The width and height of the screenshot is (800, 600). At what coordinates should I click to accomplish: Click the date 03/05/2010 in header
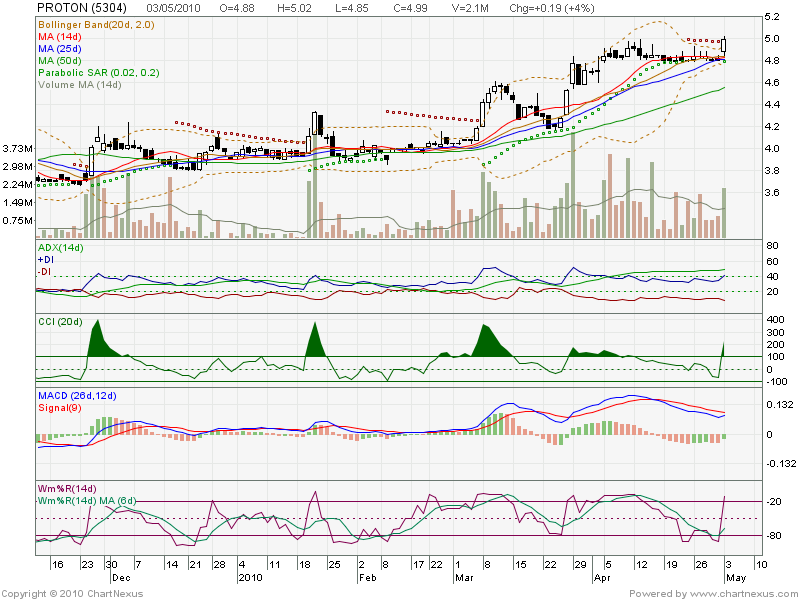173,8
